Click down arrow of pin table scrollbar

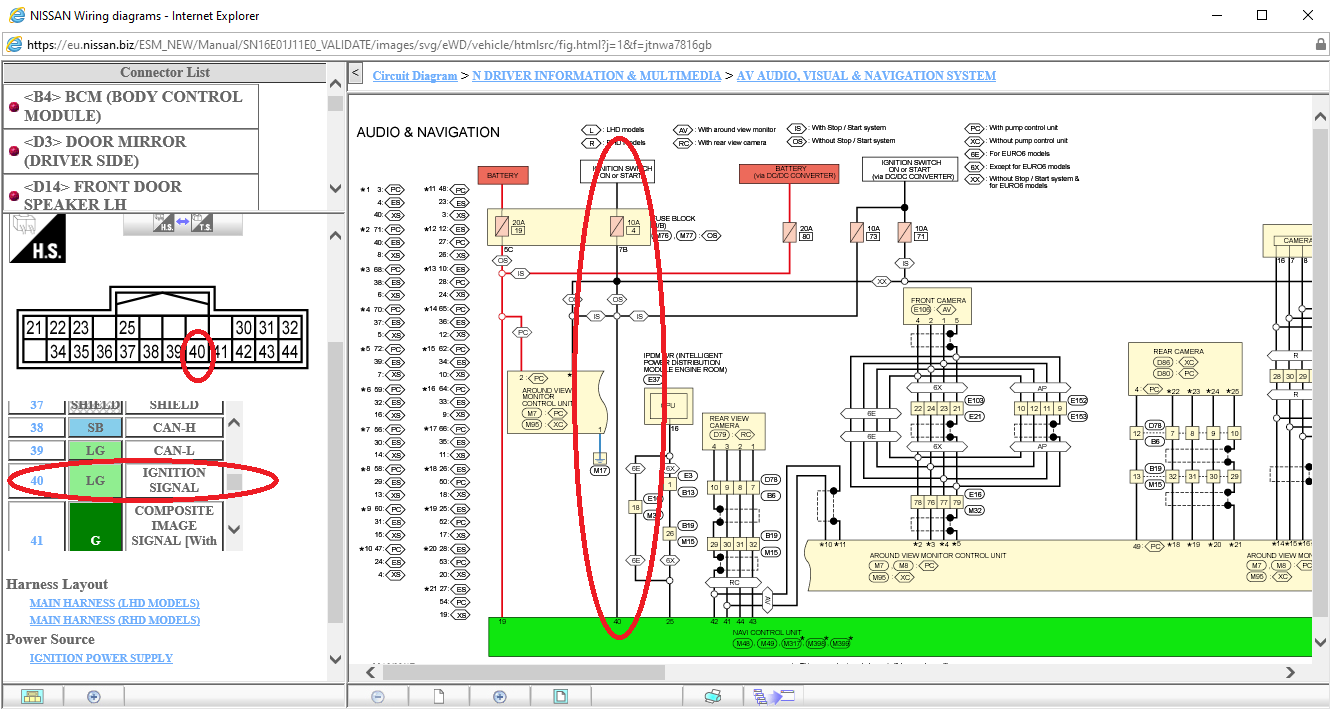tap(234, 529)
